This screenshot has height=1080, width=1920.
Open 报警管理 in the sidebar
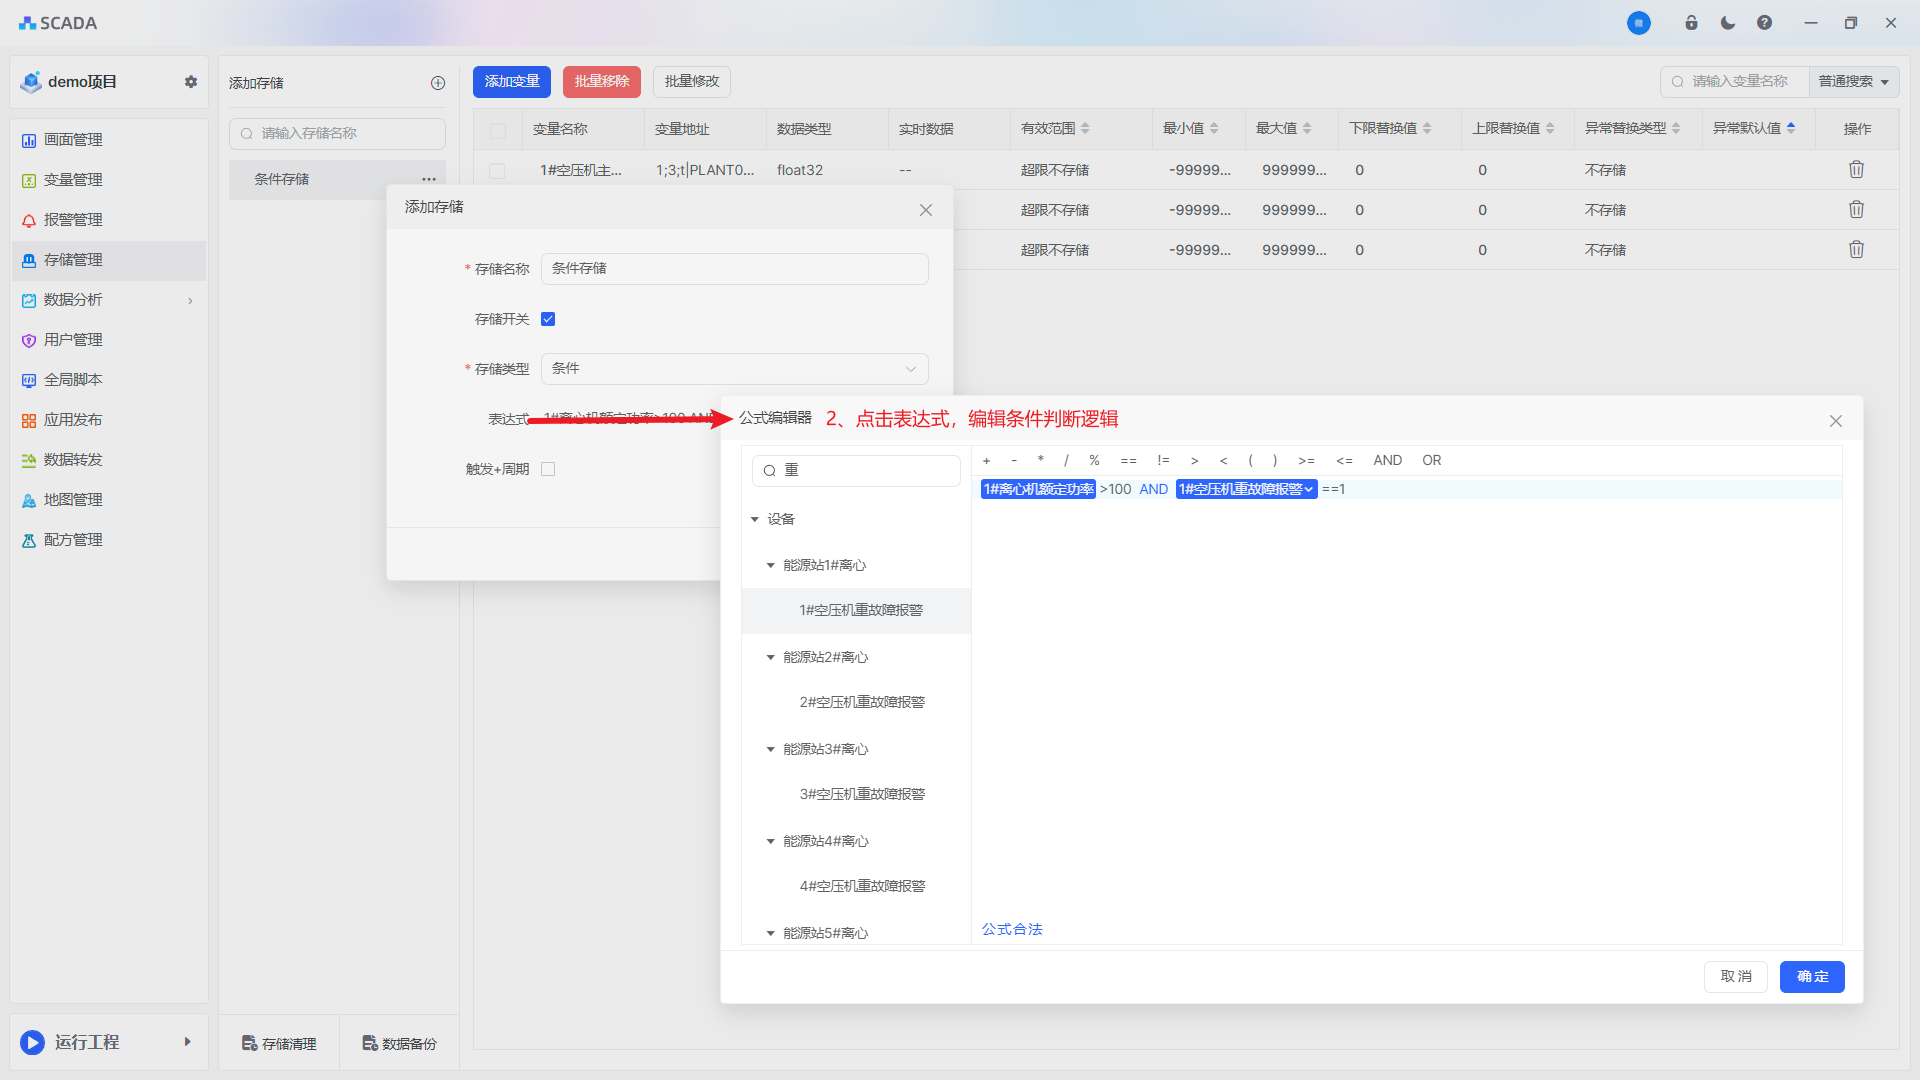coord(73,220)
